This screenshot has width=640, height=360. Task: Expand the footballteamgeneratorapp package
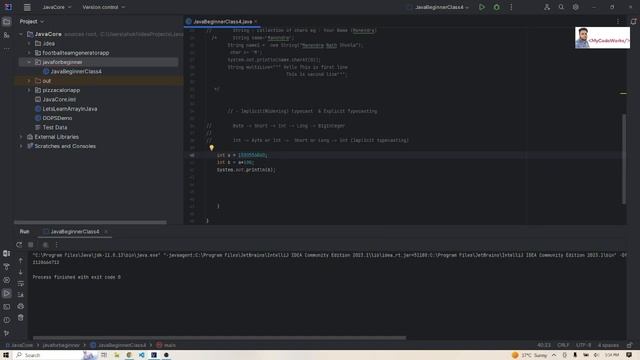point(29,53)
